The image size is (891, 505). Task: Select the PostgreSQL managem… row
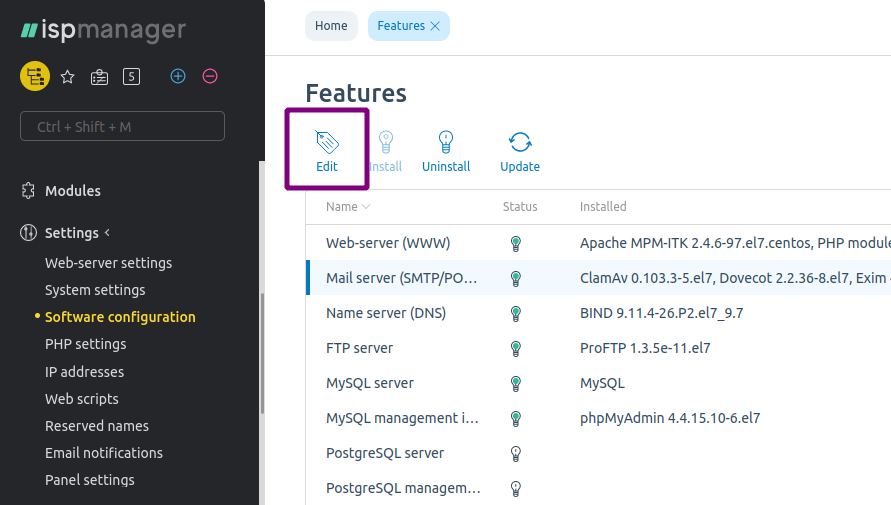coord(598,488)
